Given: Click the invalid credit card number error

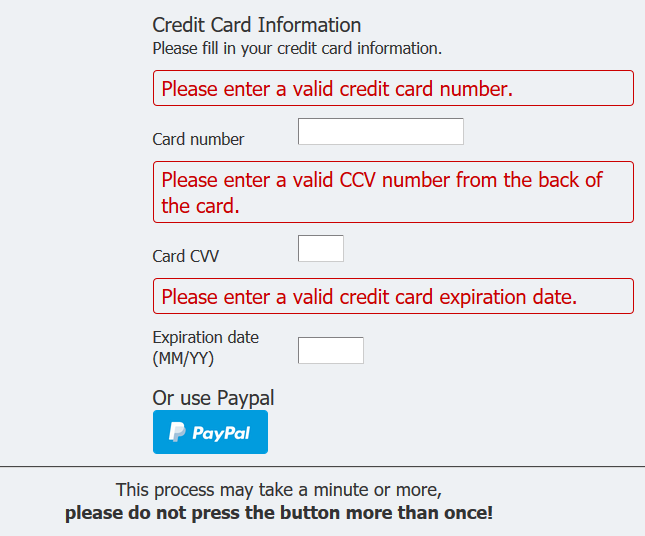Looking at the screenshot, I should click(337, 88).
